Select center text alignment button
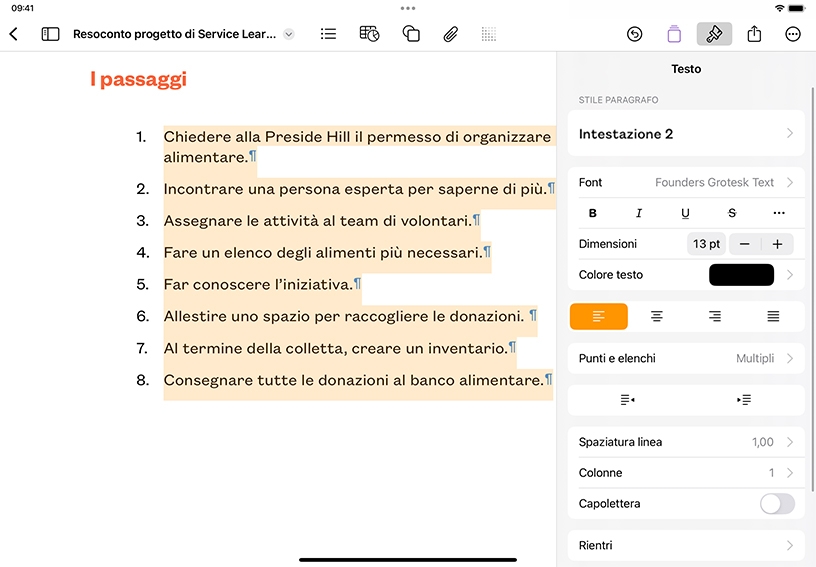Screen dimensions: 816x567 [x=657, y=316]
